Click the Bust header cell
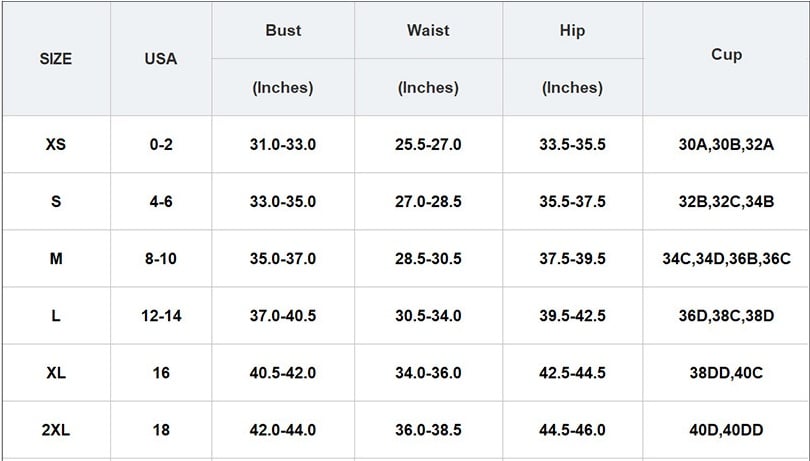810x461 pixels. (283, 30)
